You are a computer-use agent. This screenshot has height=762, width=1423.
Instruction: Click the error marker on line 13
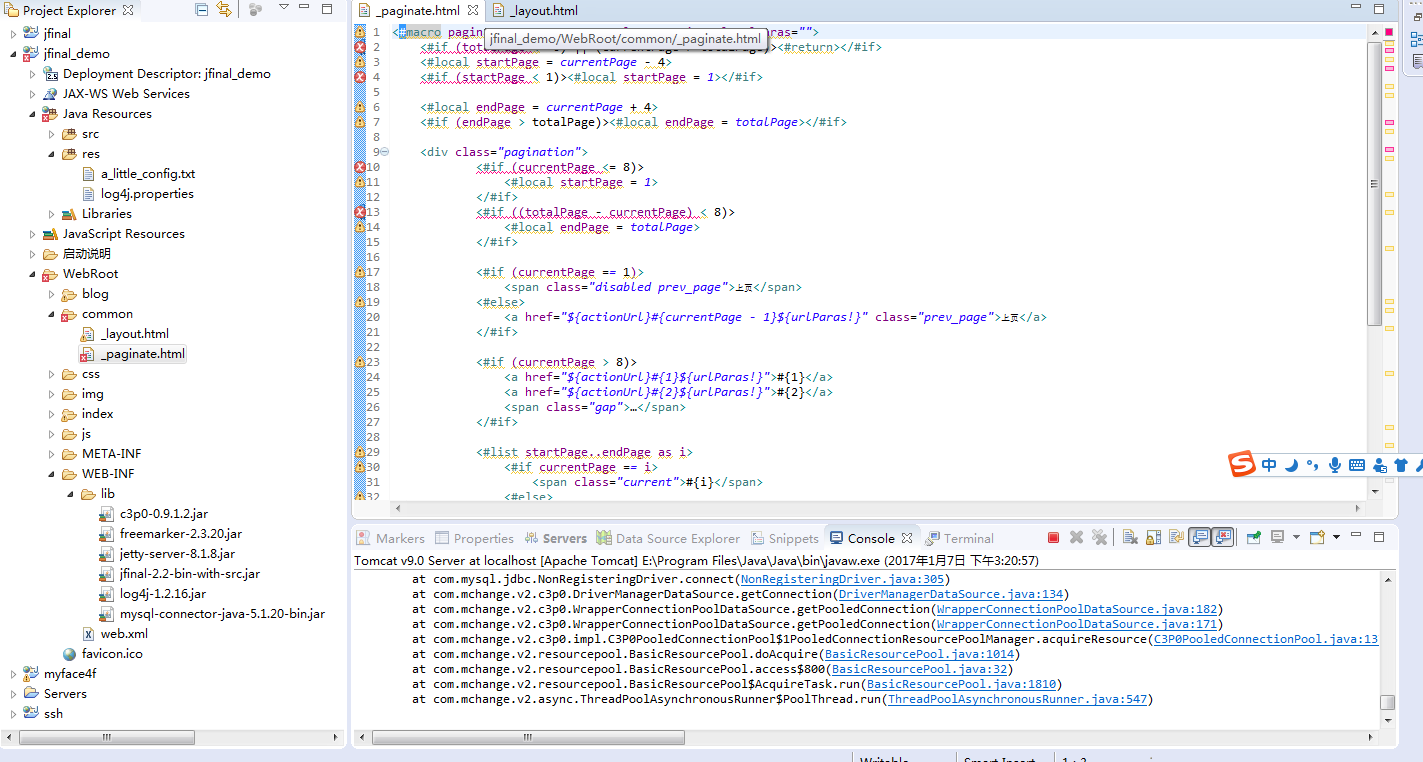pyautogui.click(x=360, y=212)
